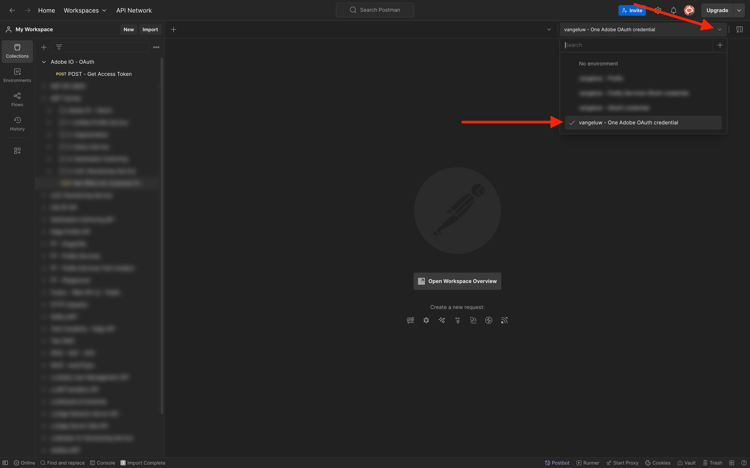The height and width of the screenshot is (468, 750).
Task: Open the notifications bell
Action: click(673, 10)
